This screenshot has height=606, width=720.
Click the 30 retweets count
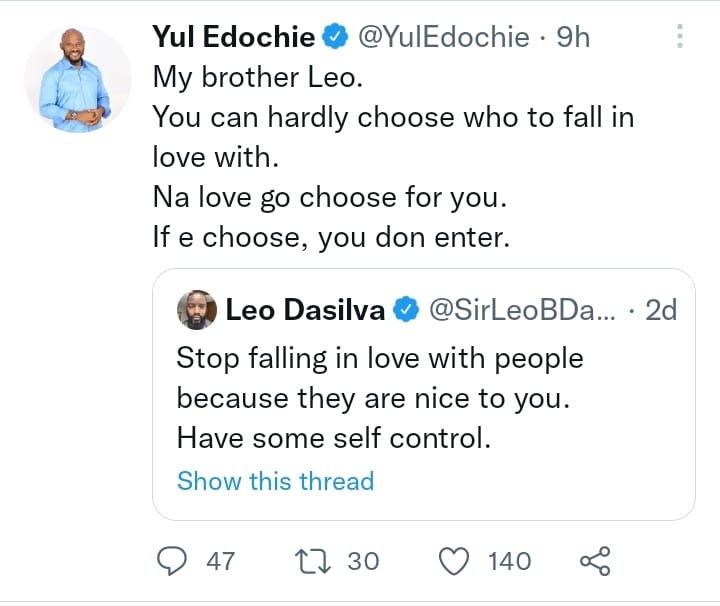coord(363,561)
